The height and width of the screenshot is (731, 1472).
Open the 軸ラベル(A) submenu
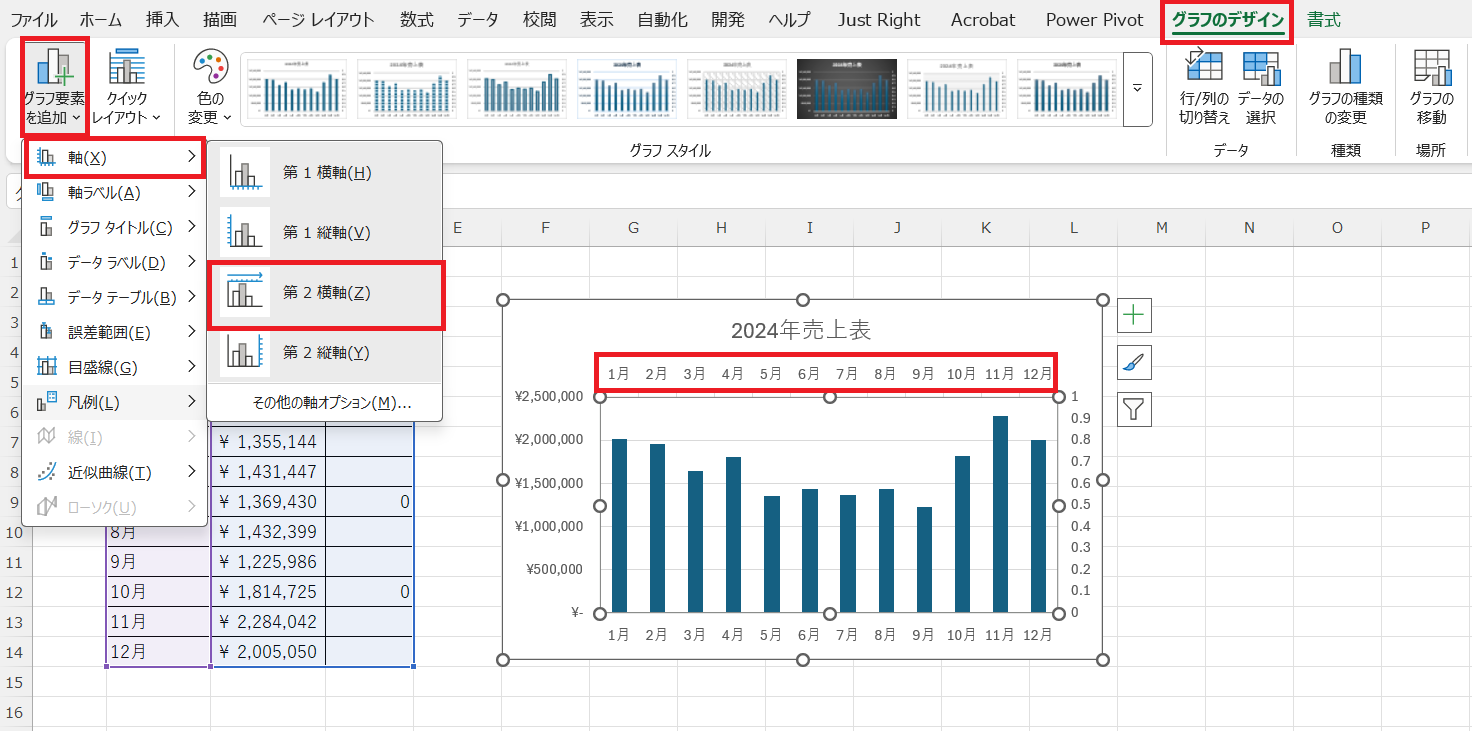pyautogui.click(x=115, y=193)
